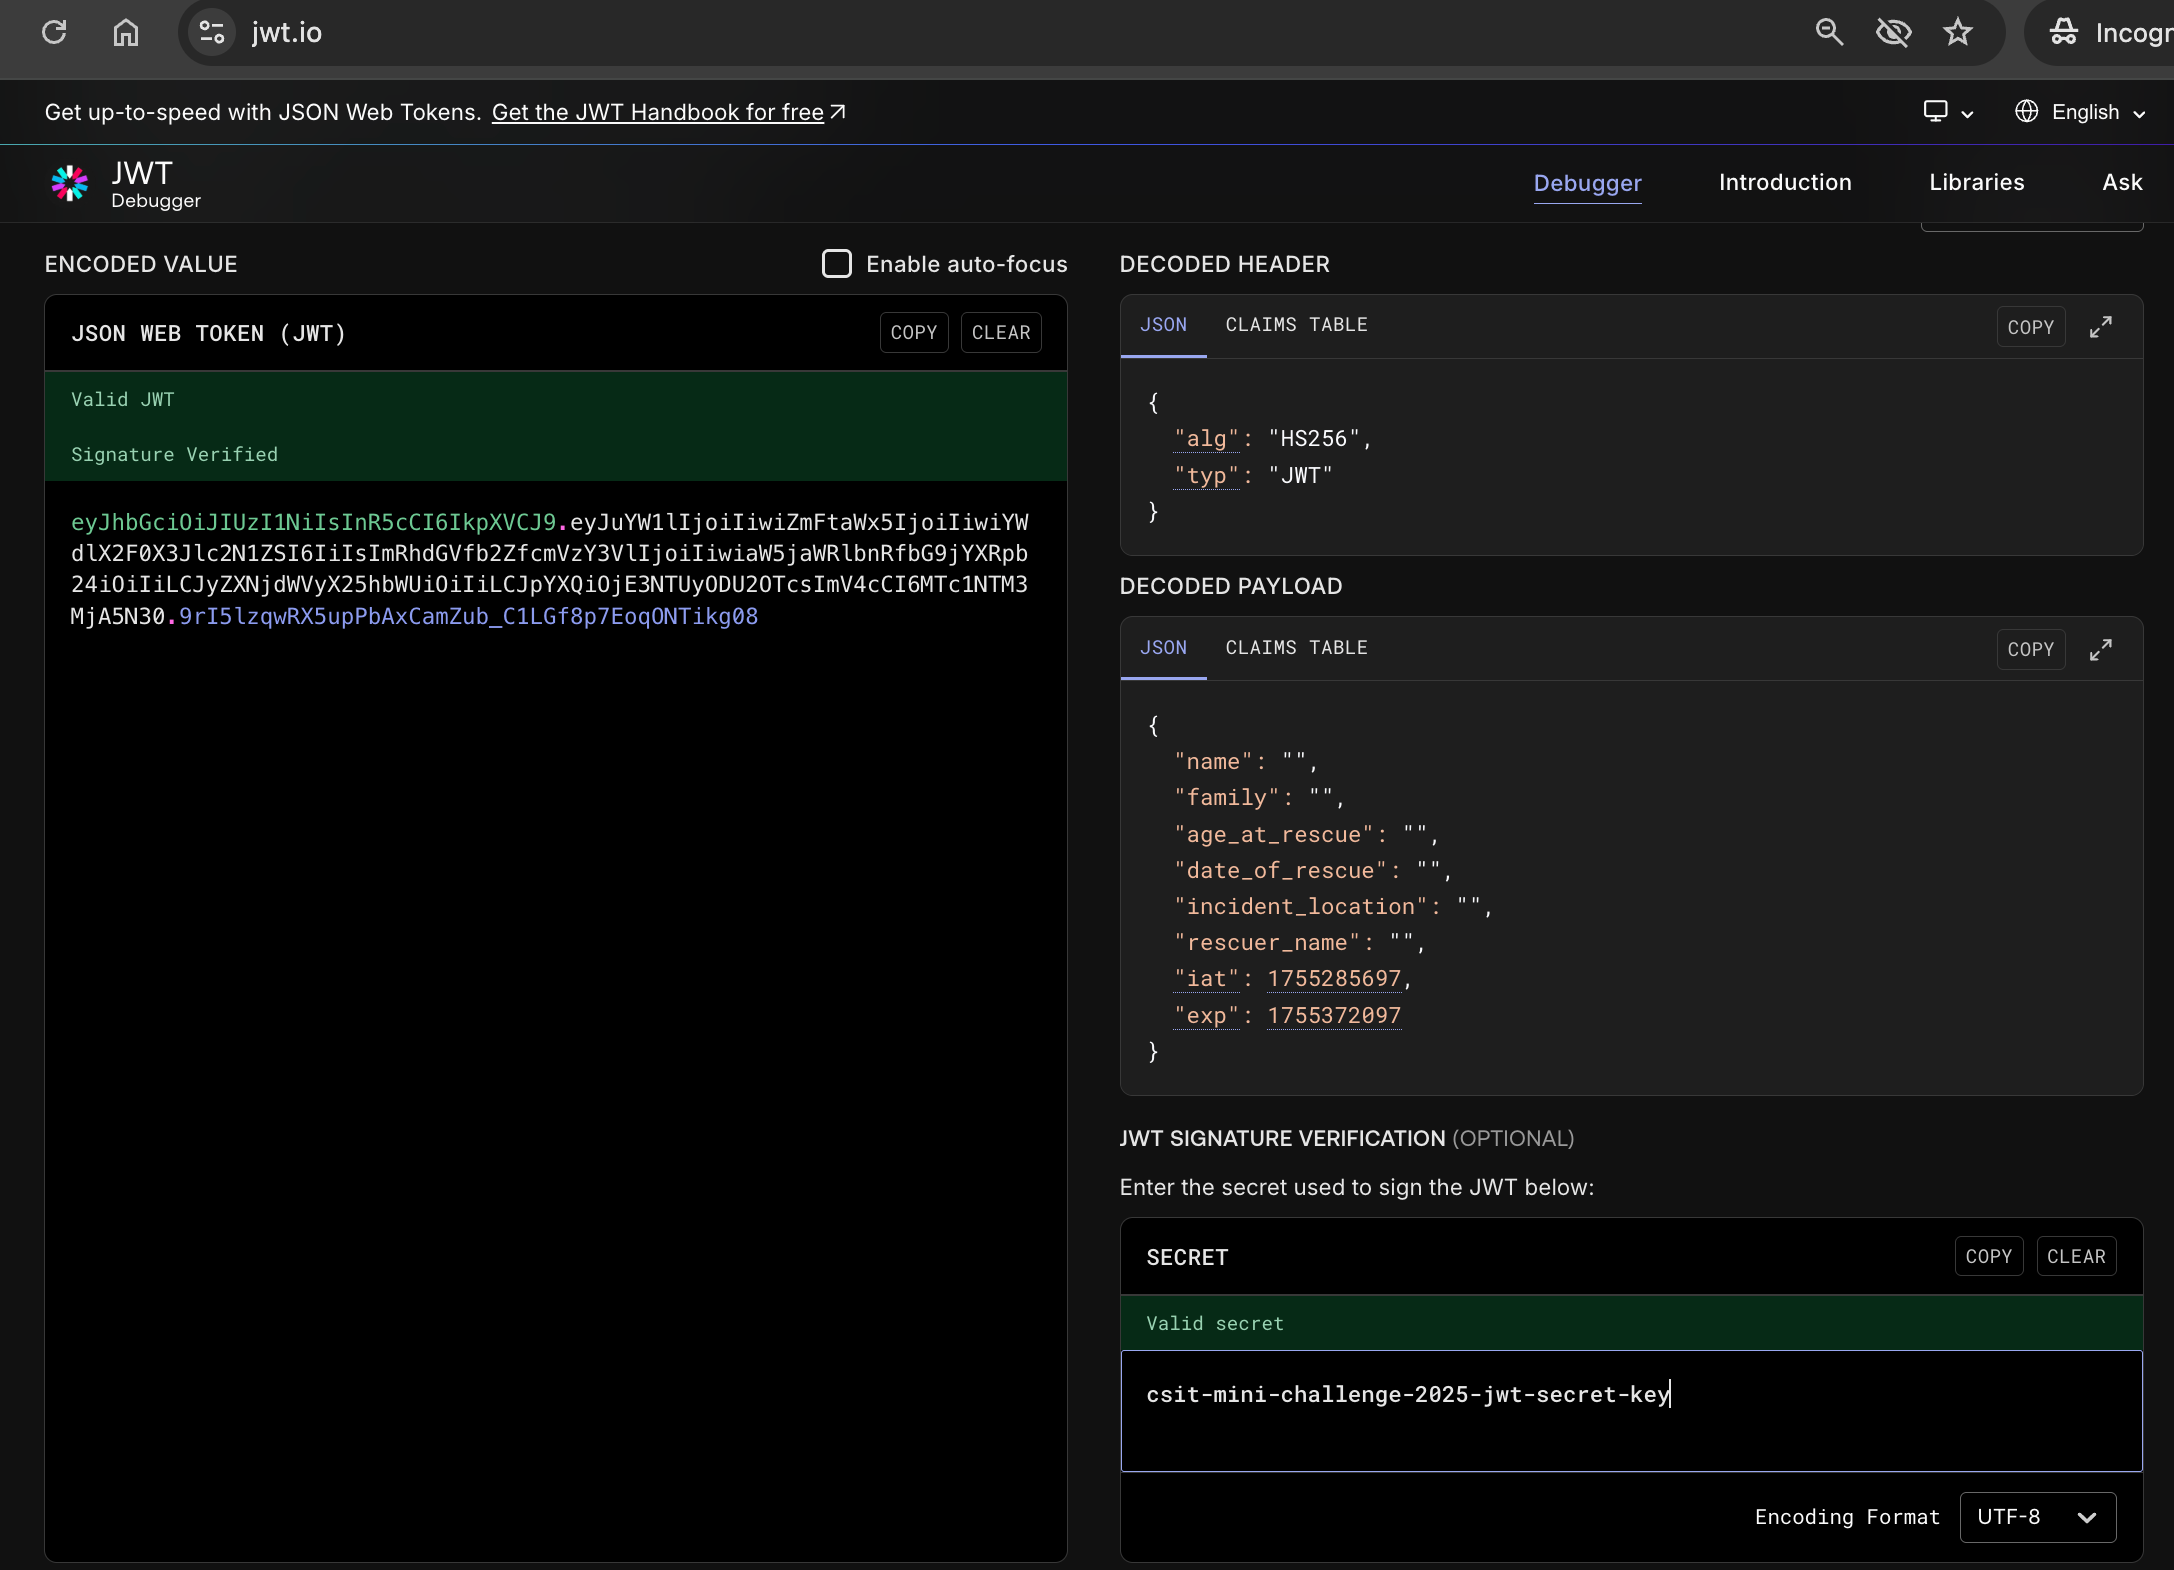Screen dimensions: 2174x1570
Task: Click the "rescuer_name" payload key
Action: (x=1267, y=943)
